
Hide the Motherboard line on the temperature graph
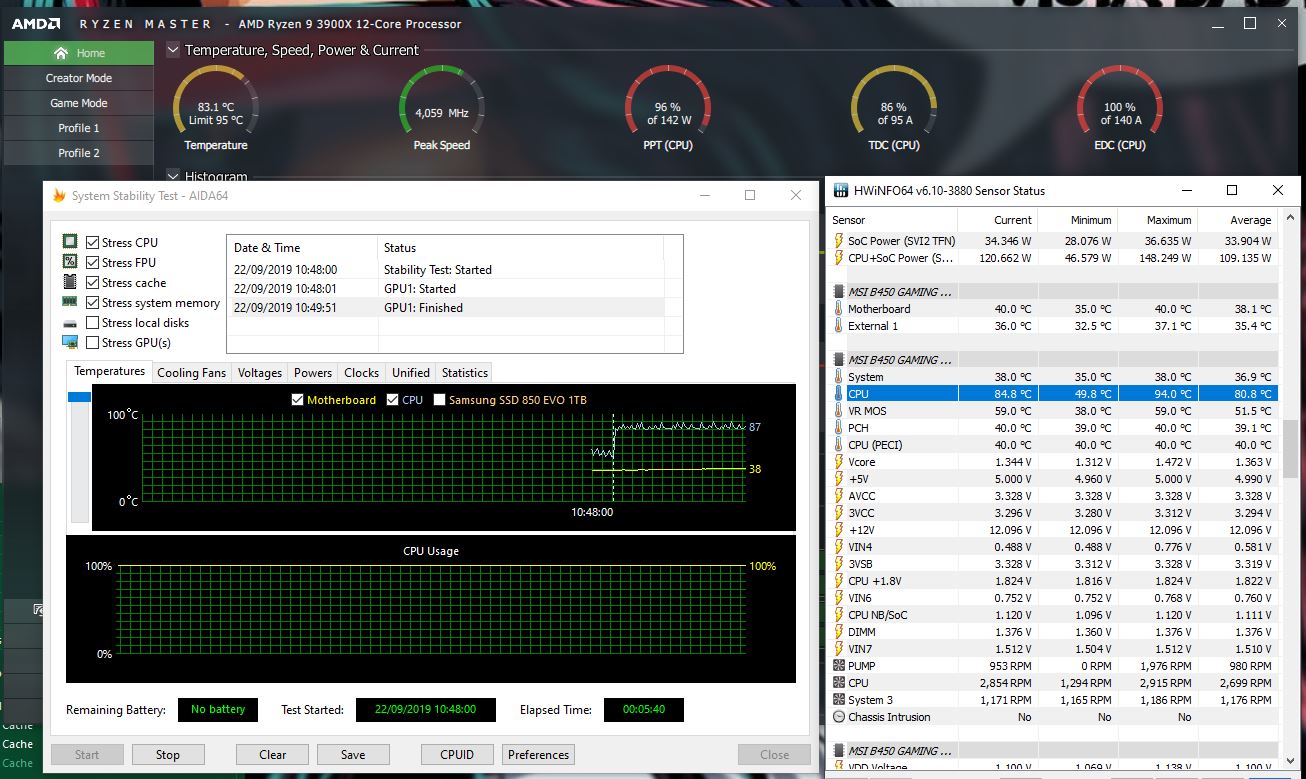pos(296,400)
